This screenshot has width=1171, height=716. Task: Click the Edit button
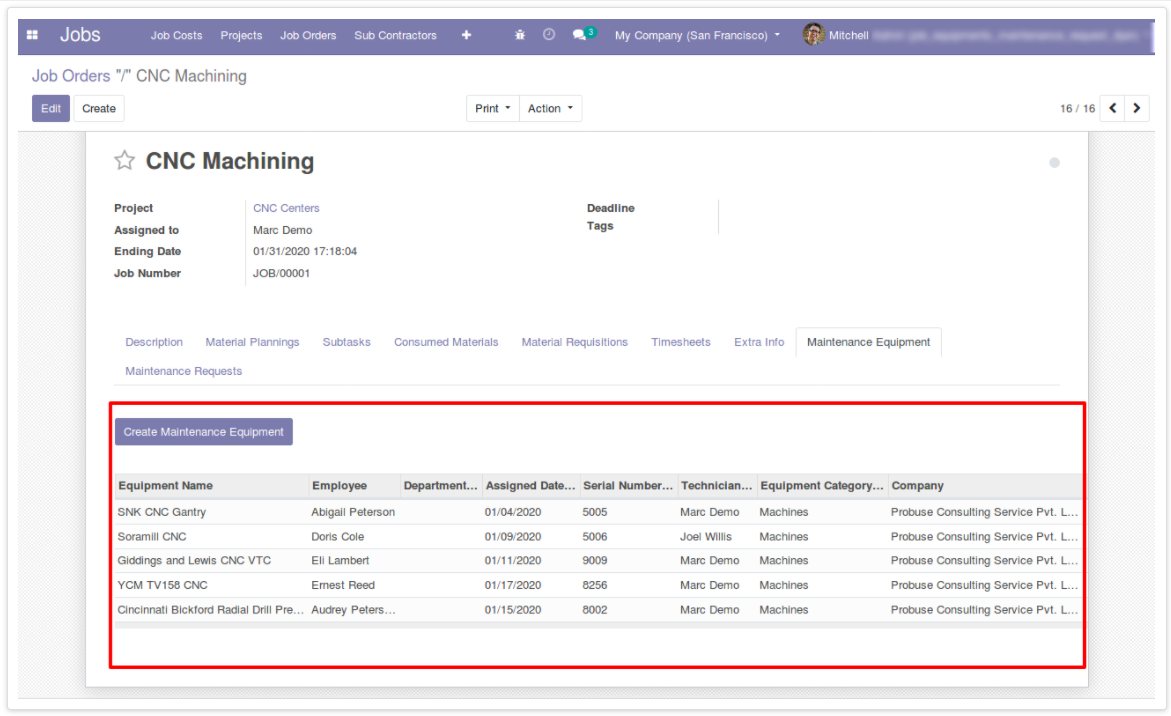(51, 109)
